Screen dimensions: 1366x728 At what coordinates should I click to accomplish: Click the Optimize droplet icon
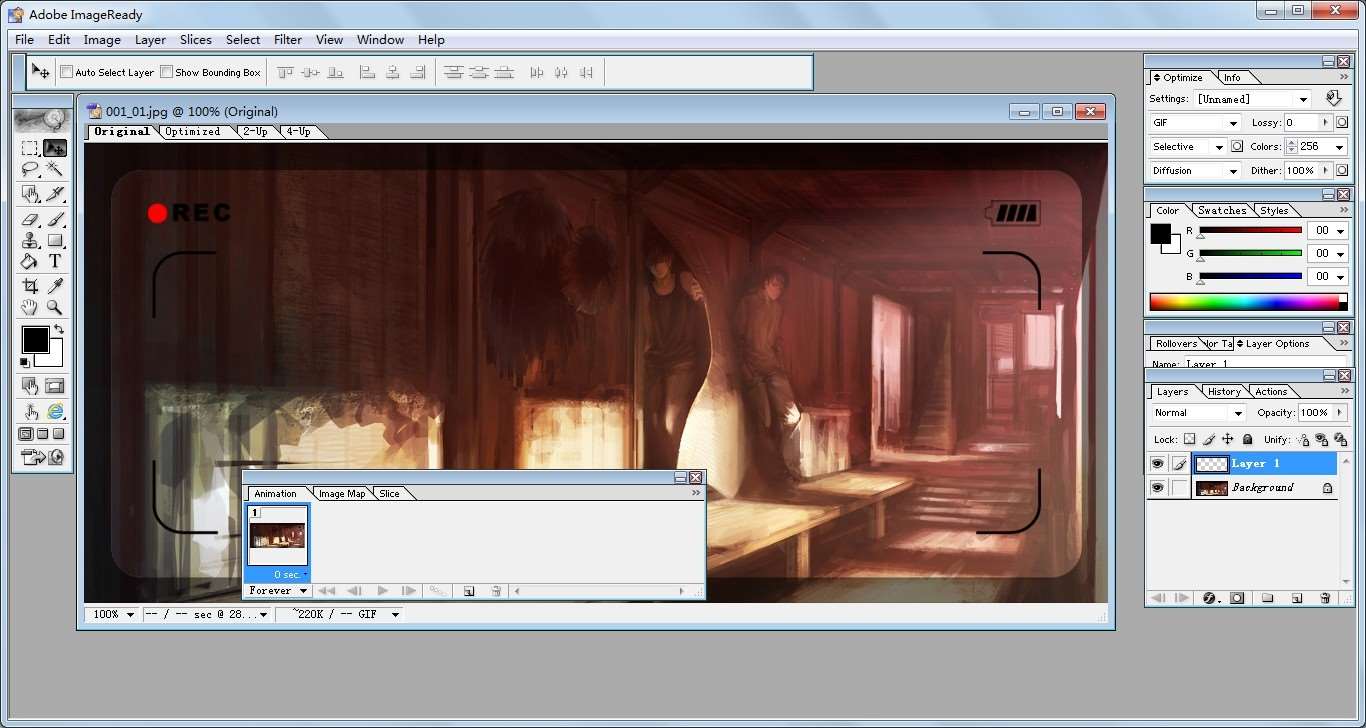click(1333, 98)
